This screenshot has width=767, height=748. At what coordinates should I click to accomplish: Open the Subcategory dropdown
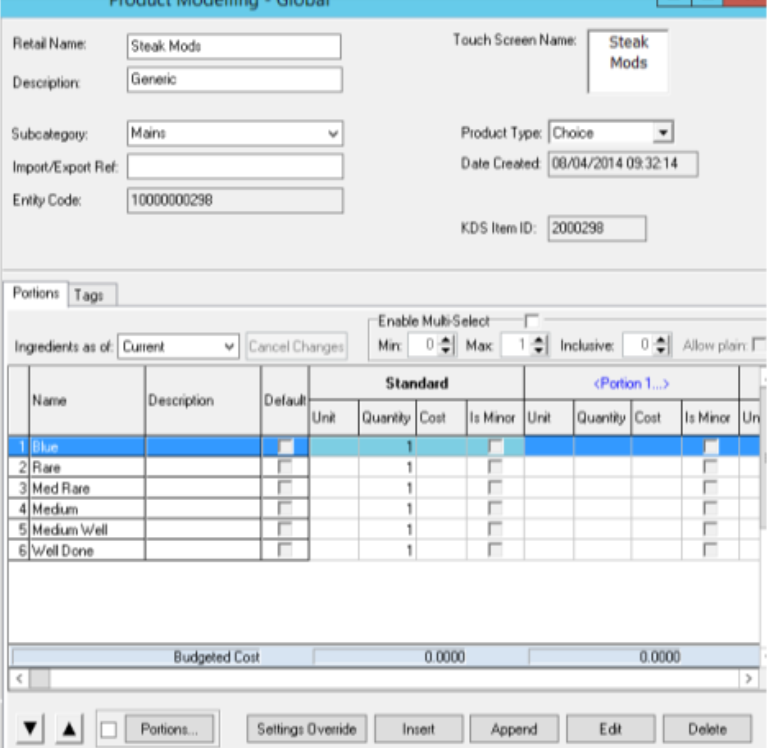click(x=332, y=132)
